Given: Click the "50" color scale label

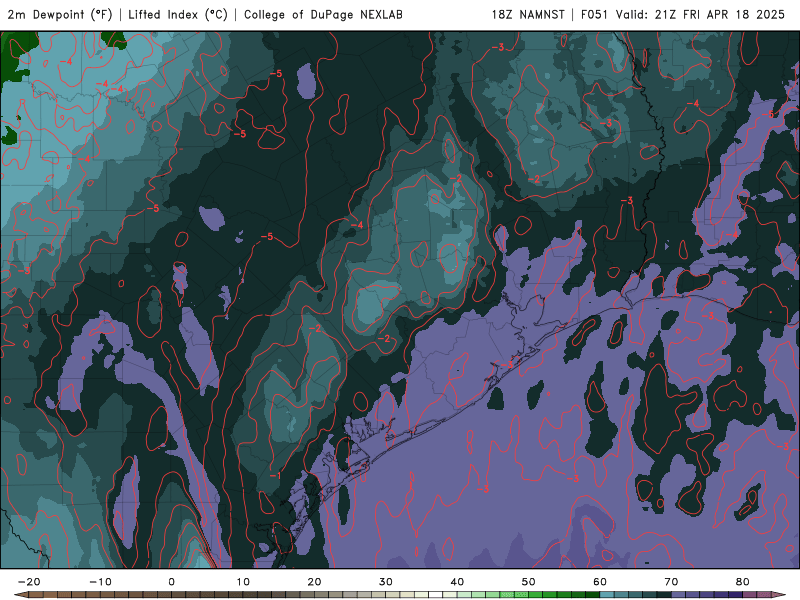Looking at the screenshot, I should [529, 582].
